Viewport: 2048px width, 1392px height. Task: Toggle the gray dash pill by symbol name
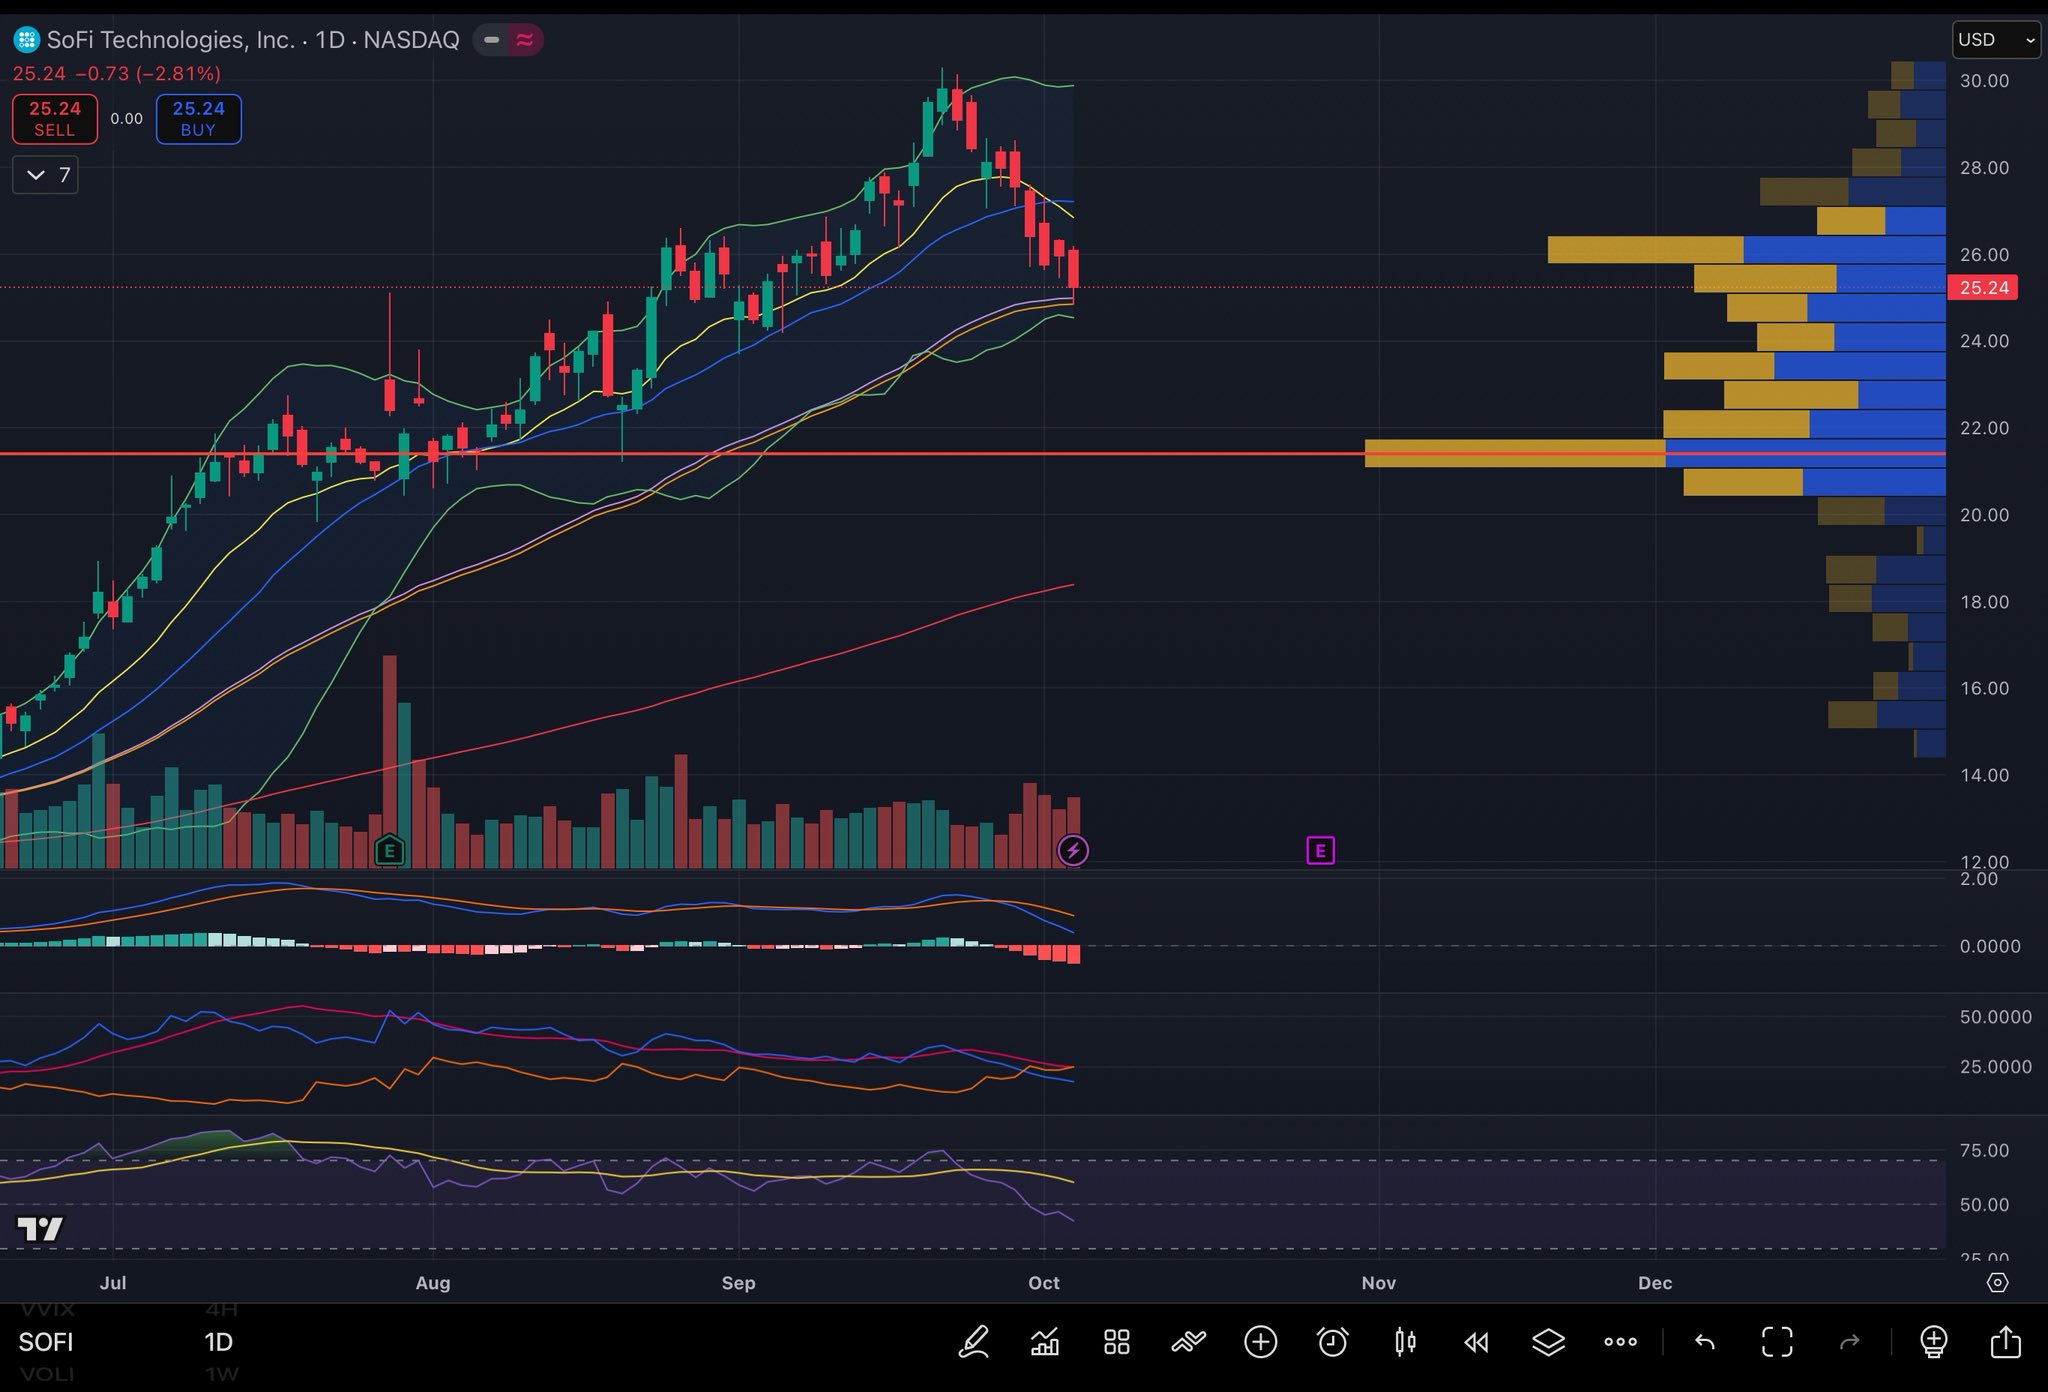[x=491, y=40]
